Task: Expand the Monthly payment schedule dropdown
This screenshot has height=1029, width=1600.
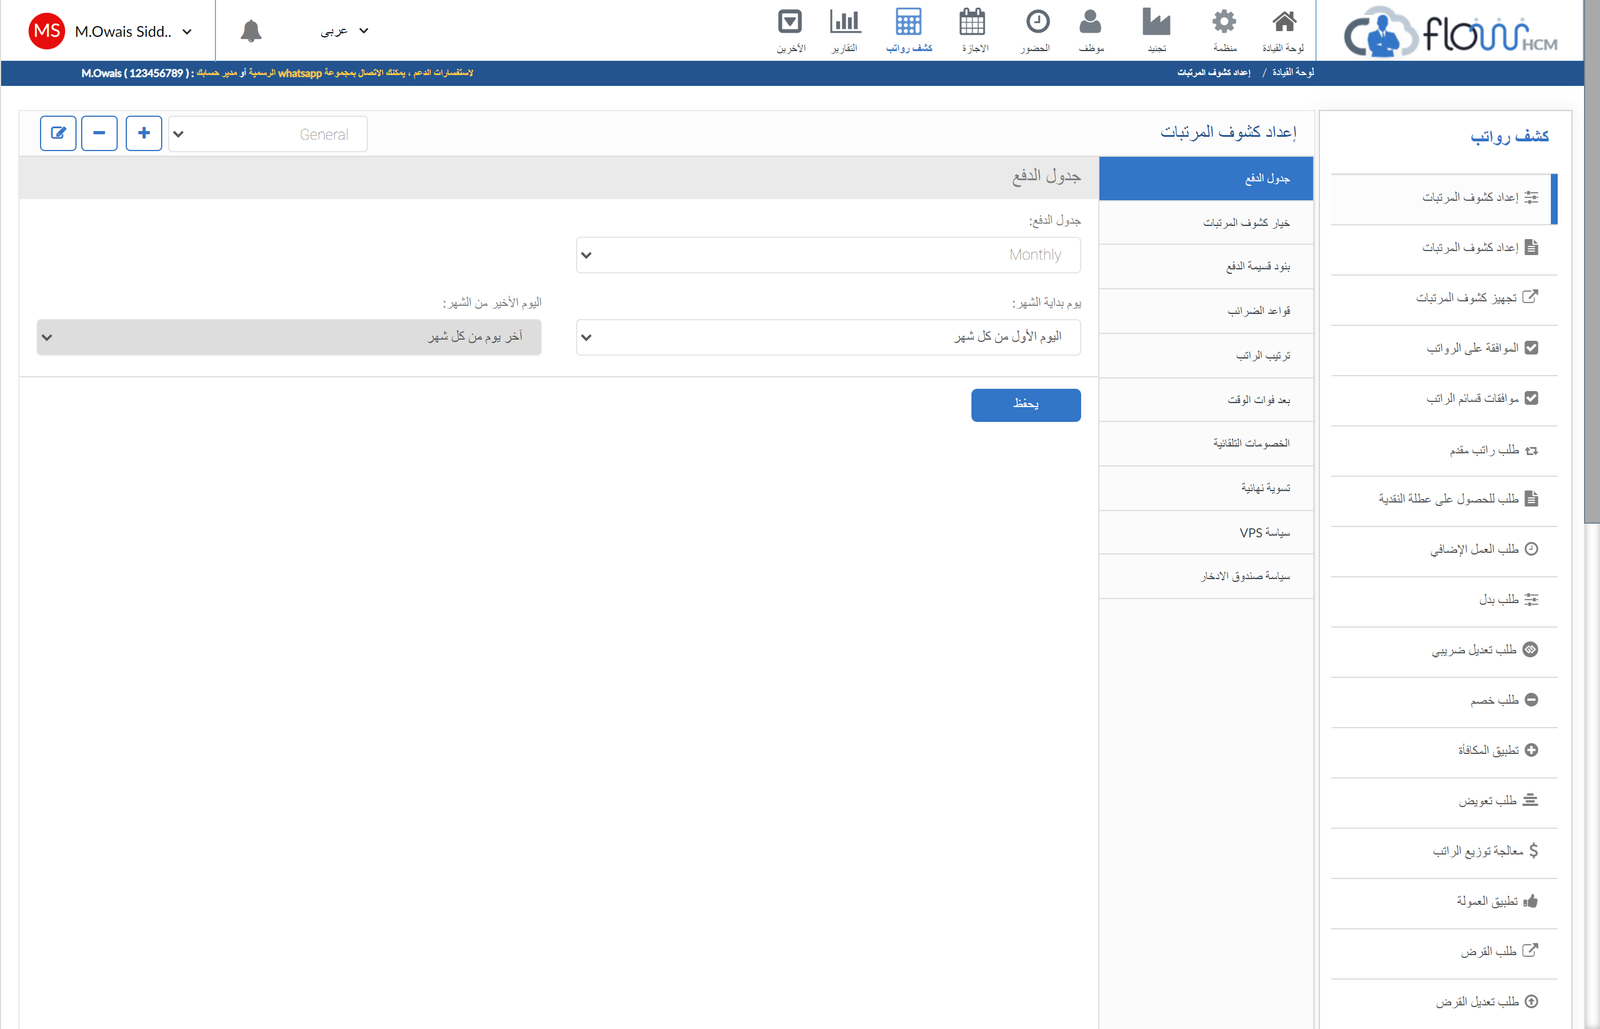Action: [828, 255]
